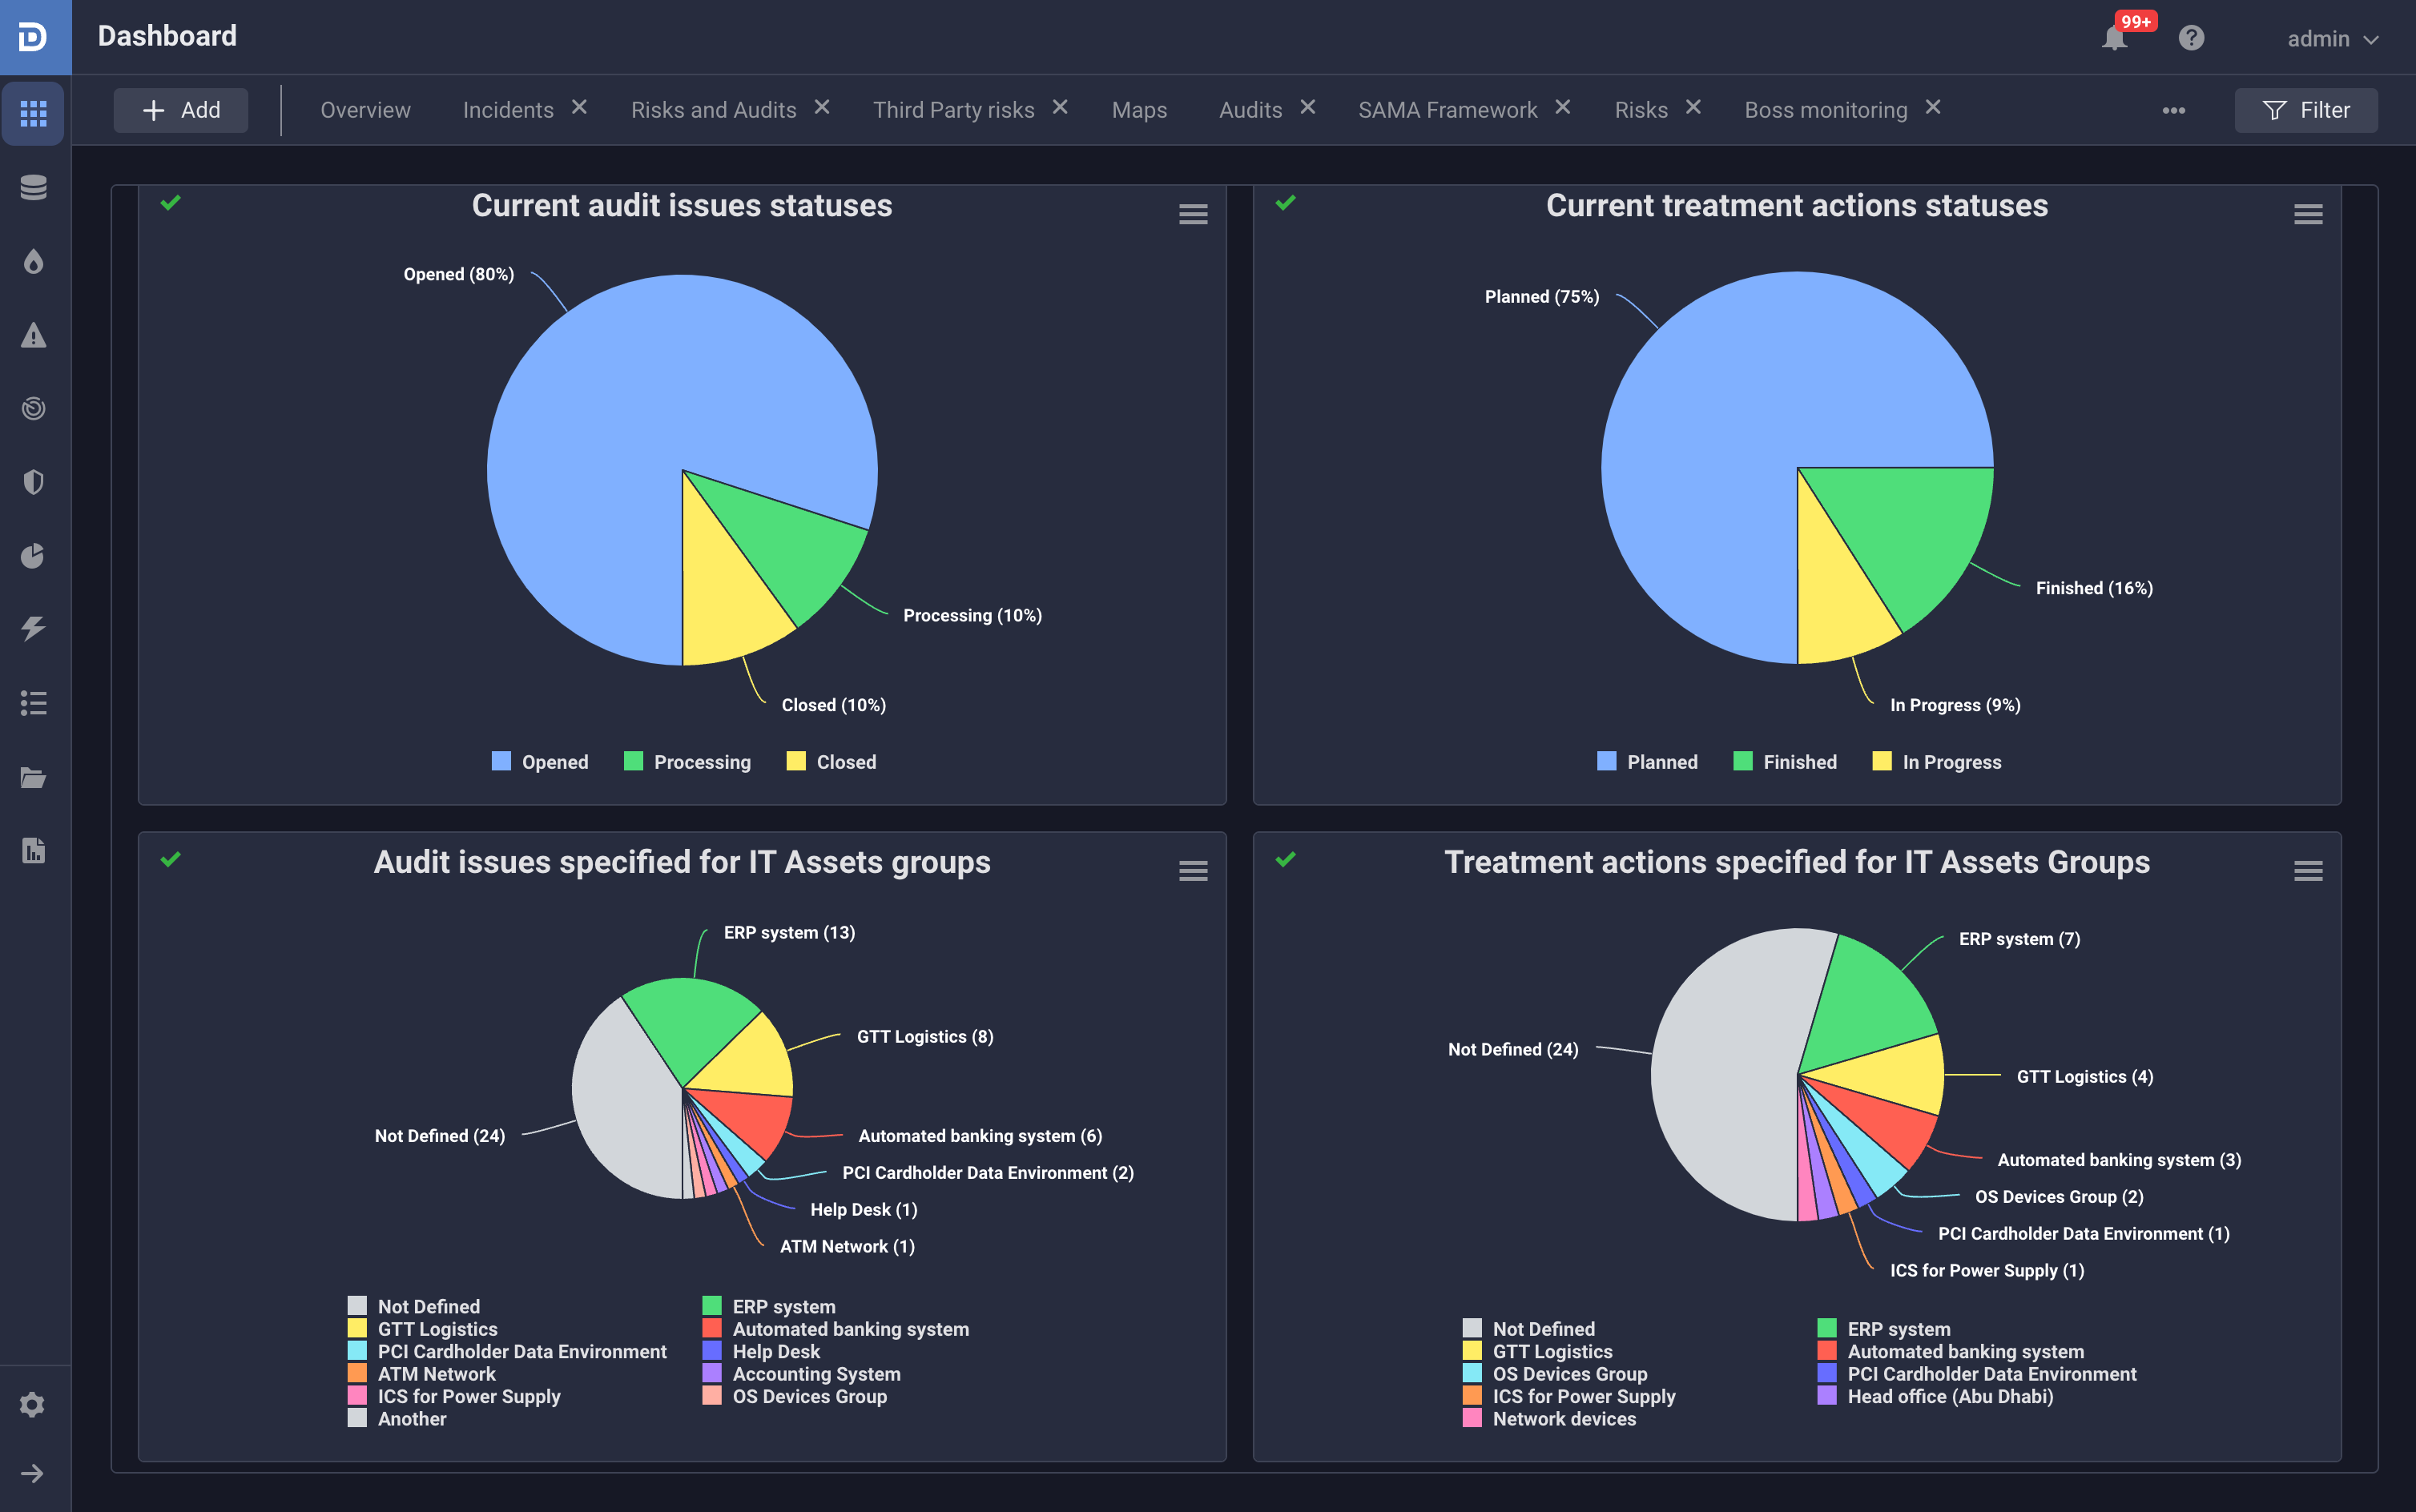Open the lightning bolt sidebar icon
Screen dimensions: 2416x1512
tap(34, 628)
